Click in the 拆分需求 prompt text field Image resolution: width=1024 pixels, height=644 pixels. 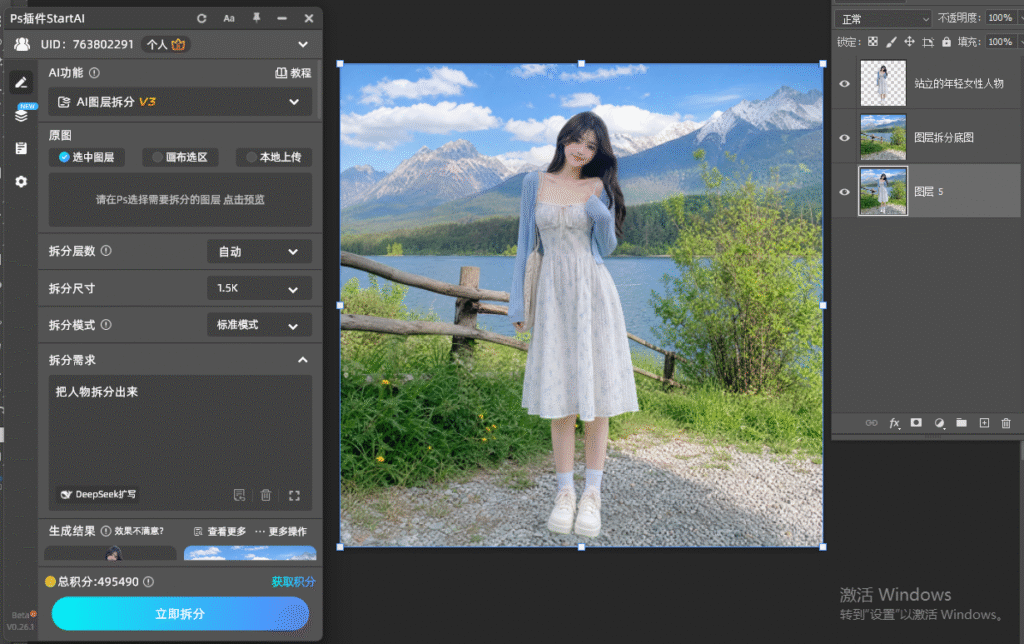coord(180,431)
